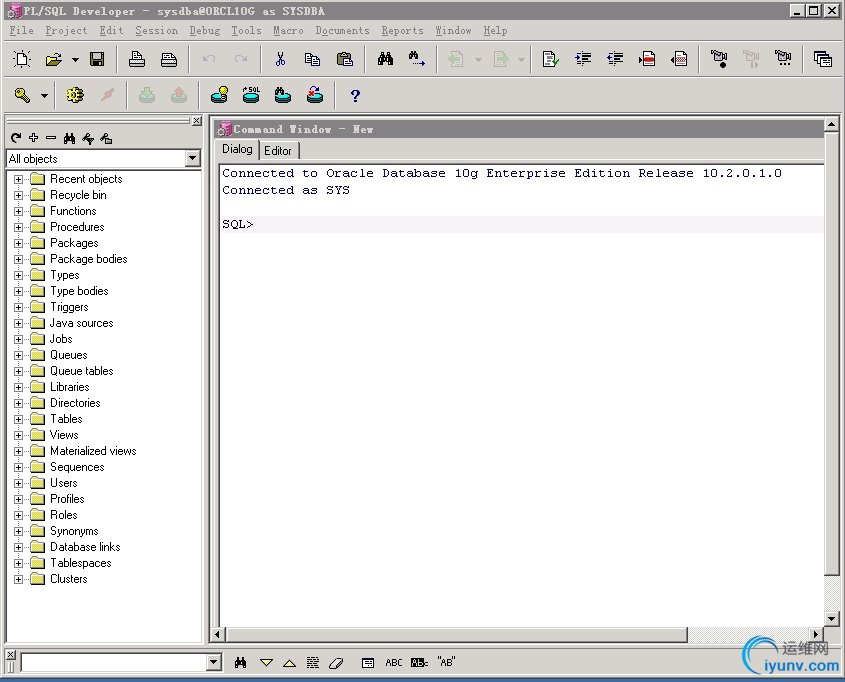The width and height of the screenshot is (845, 682).
Task: Open the Tools menu
Action: coord(246,31)
